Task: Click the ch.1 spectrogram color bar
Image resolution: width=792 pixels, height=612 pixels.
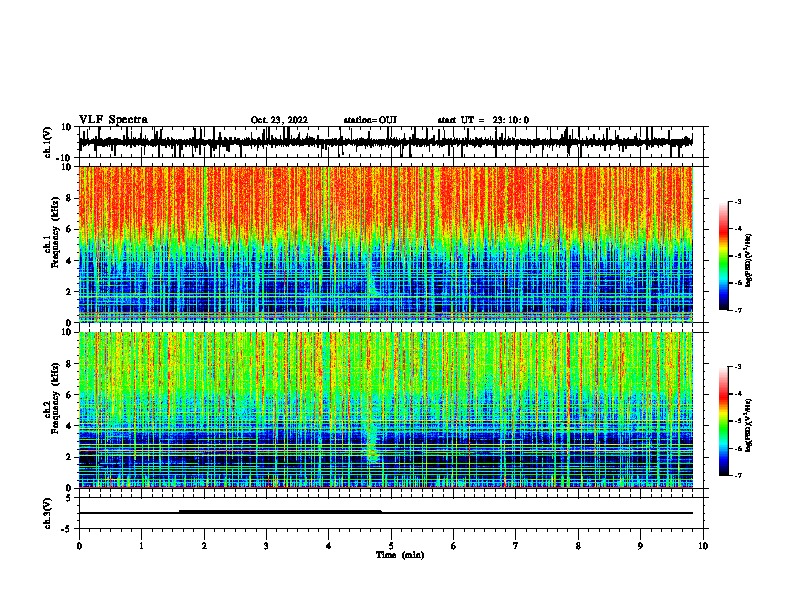Action: pos(723,256)
